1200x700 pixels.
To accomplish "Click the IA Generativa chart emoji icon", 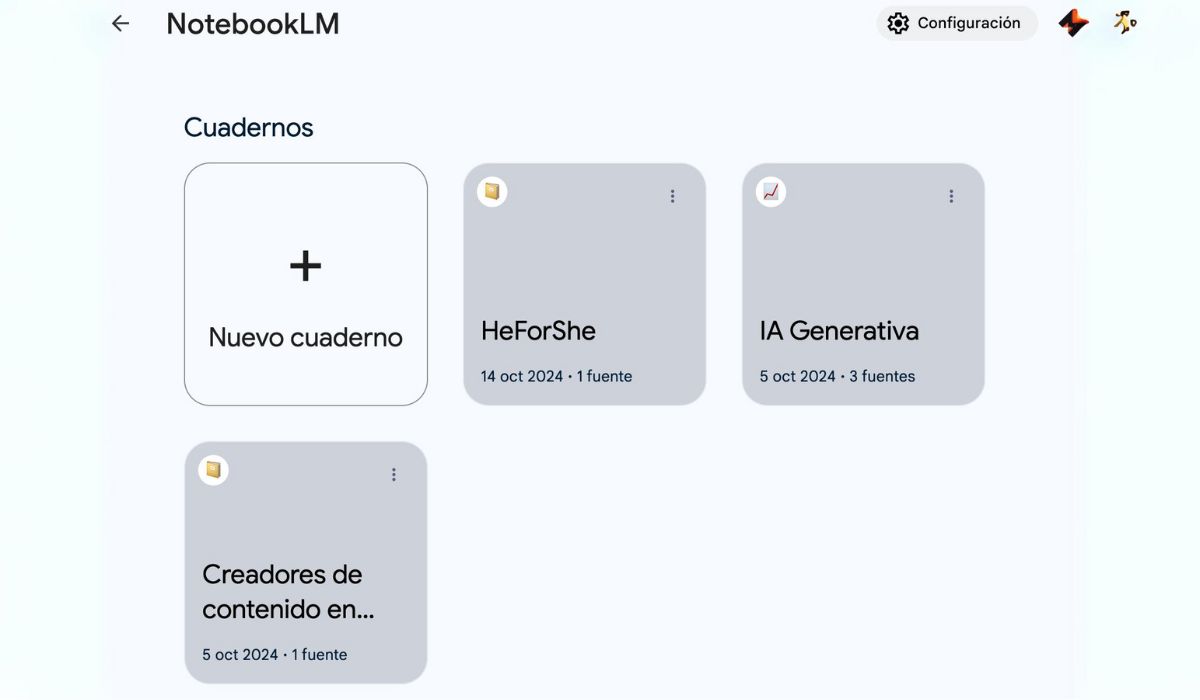I will pyautogui.click(x=771, y=191).
